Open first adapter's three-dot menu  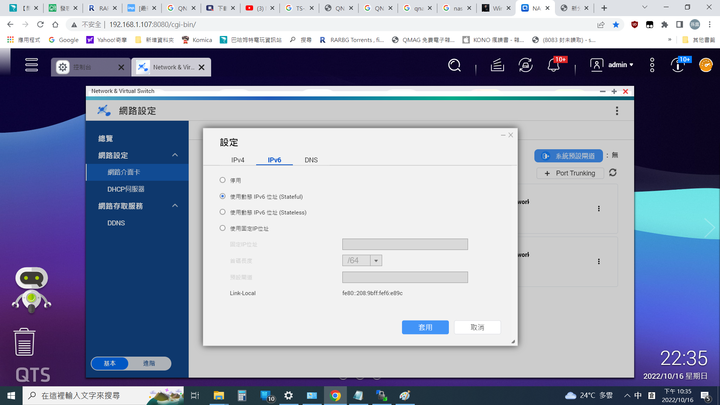(x=598, y=208)
